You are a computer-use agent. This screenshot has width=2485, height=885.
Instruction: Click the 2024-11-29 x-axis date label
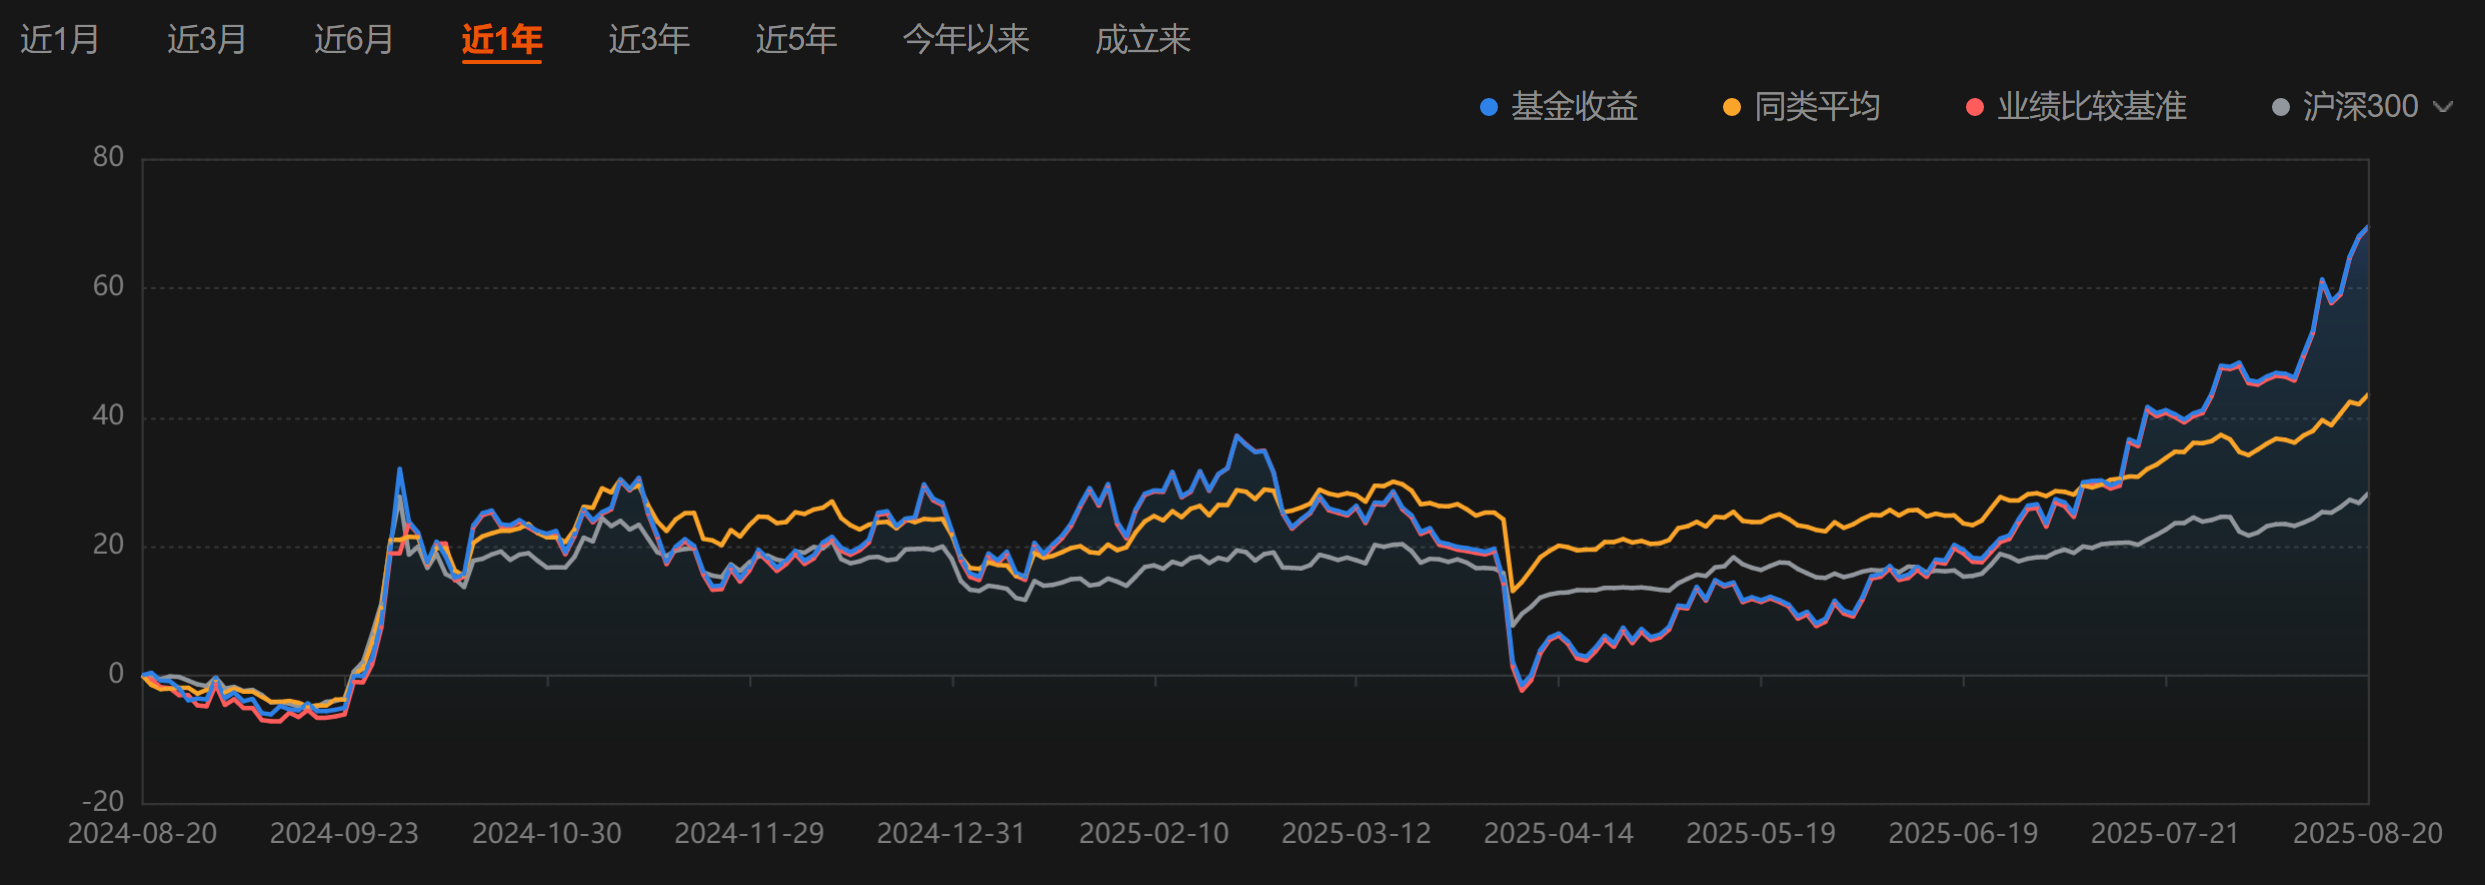(749, 833)
